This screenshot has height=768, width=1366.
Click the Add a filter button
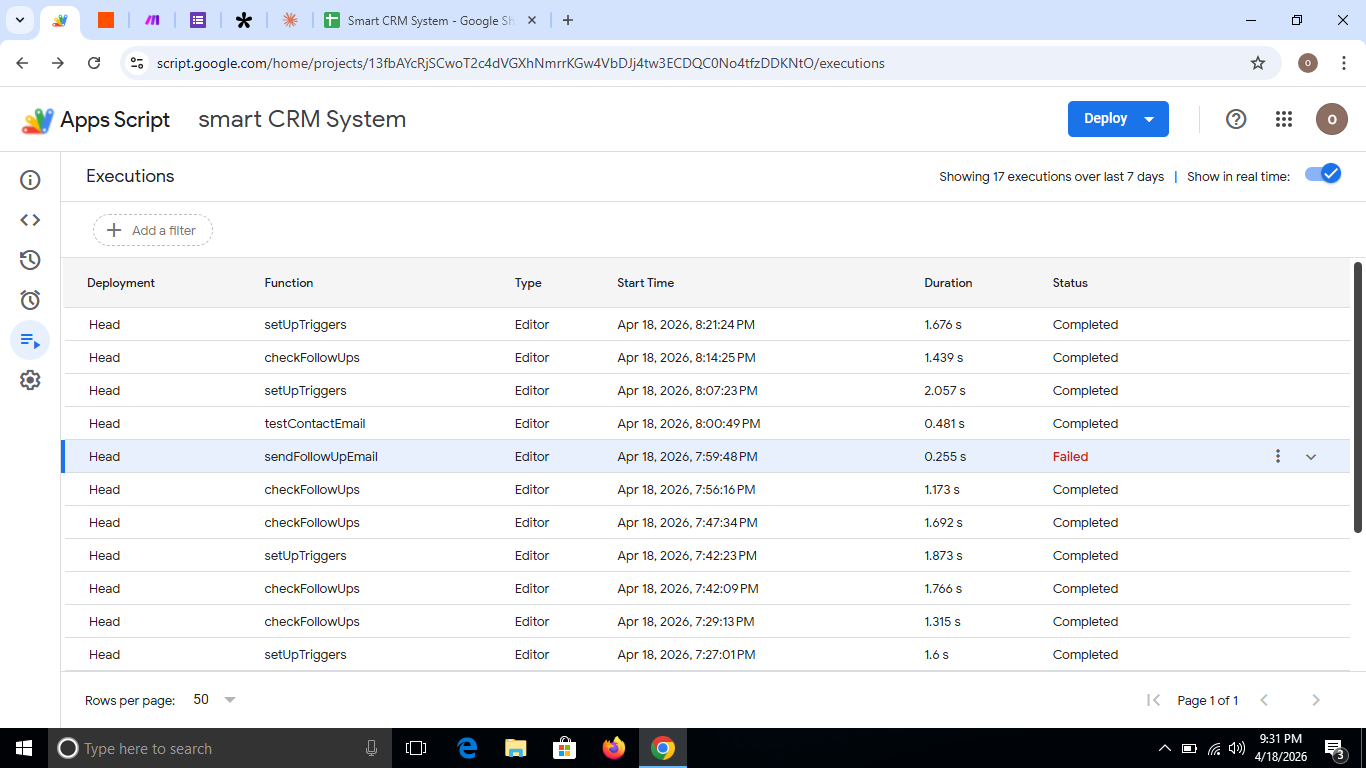pyautogui.click(x=153, y=230)
